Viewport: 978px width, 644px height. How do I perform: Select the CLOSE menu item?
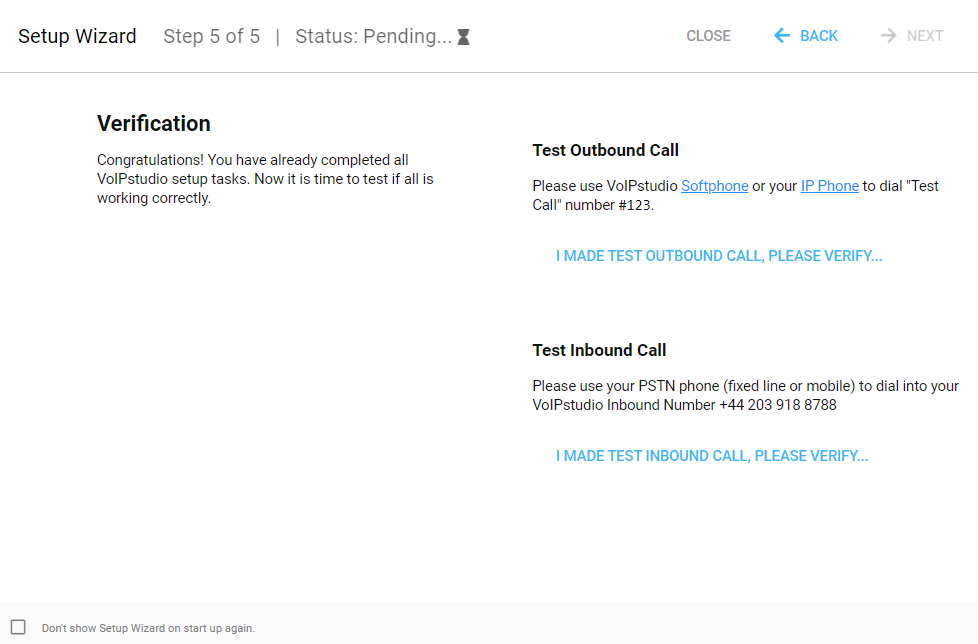[x=708, y=35]
